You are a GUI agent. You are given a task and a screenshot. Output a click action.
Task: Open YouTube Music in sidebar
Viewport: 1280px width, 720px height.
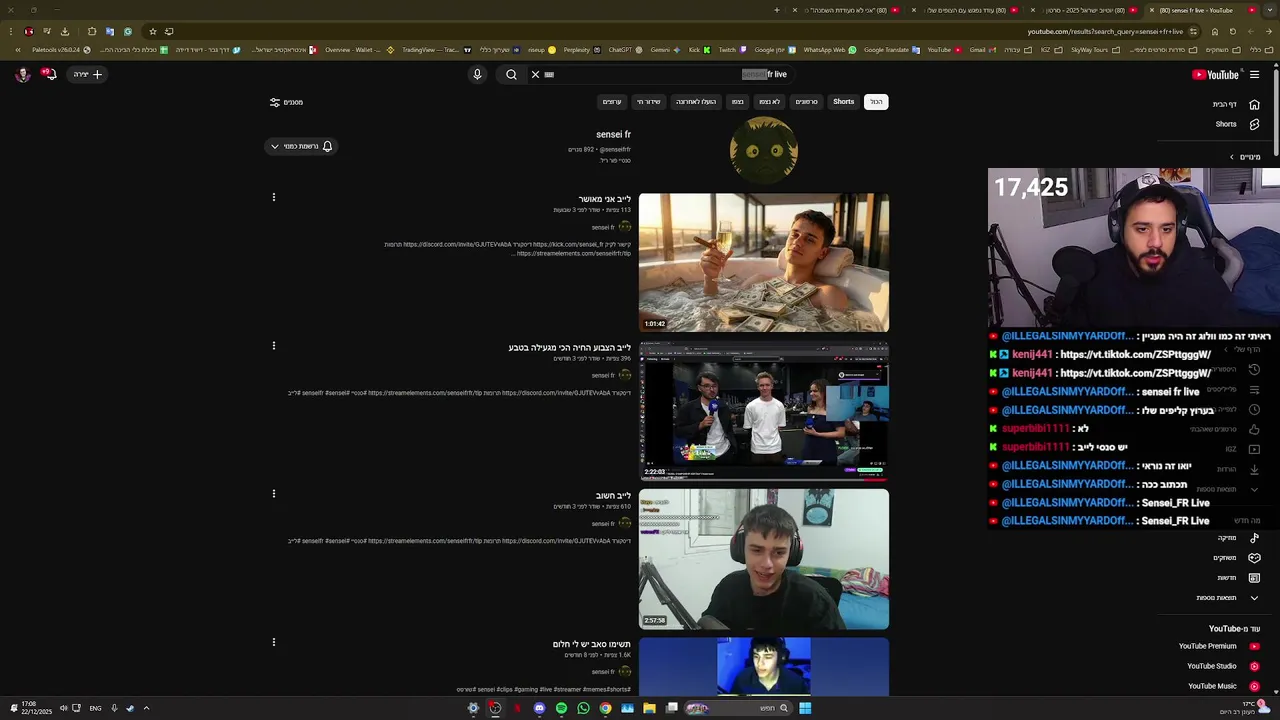coord(1222,686)
